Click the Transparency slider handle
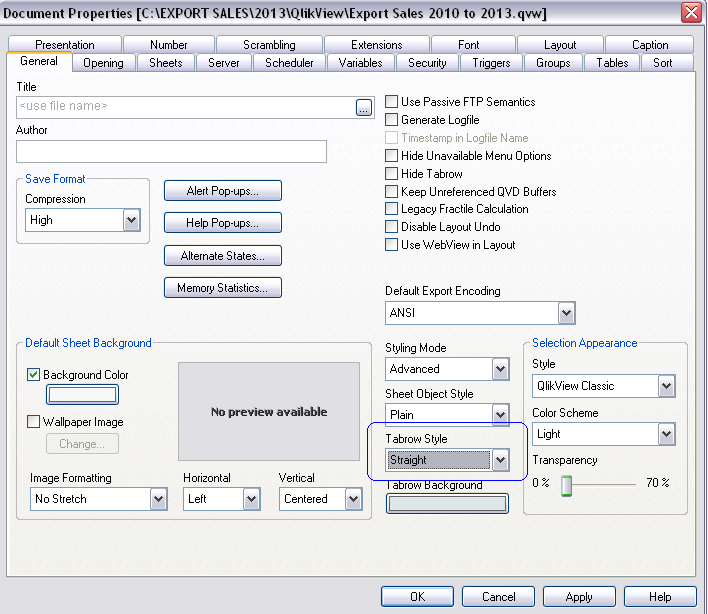Viewport: 708px width, 614px height. (x=566, y=486)
